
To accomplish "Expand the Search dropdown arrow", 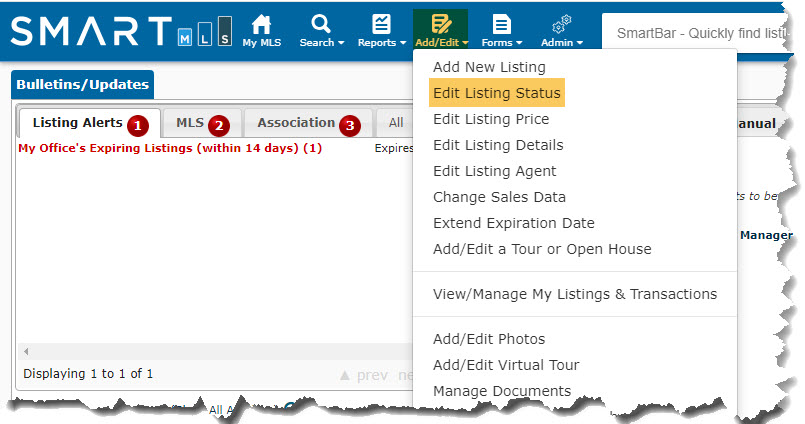I will pyautogui.click(x=341, y=43).
